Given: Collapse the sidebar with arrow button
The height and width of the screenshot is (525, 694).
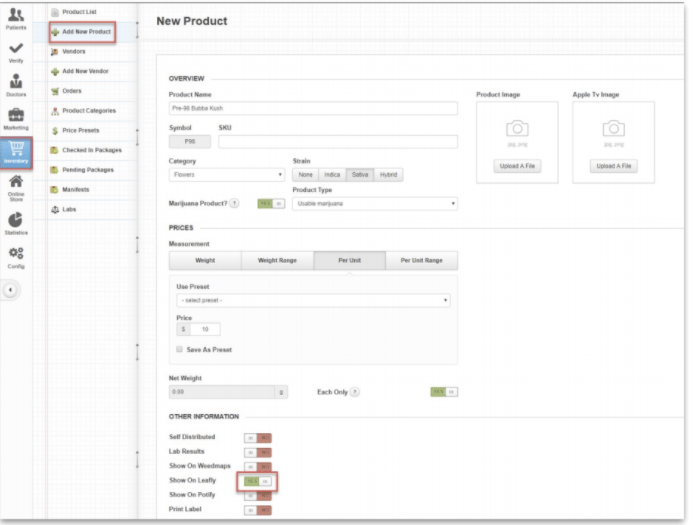Looking at the screenshot, I should pyautogui.click(x=11, y=290).
